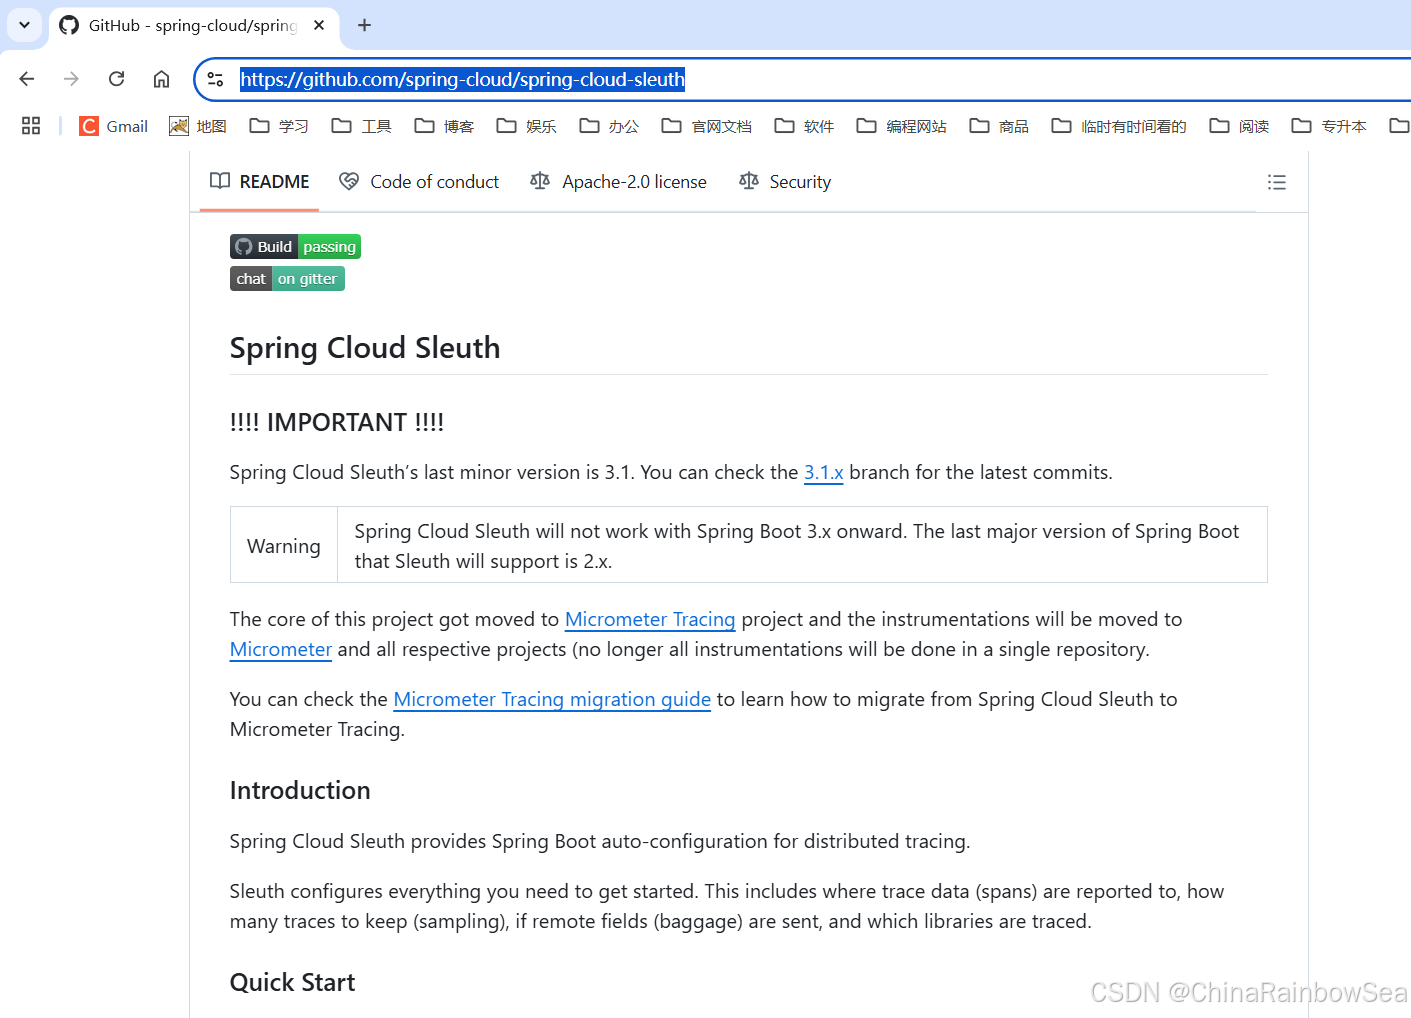Open the README outline list icon
The height and width of the screenshot is (1018, 1411).
[1277, 182]
